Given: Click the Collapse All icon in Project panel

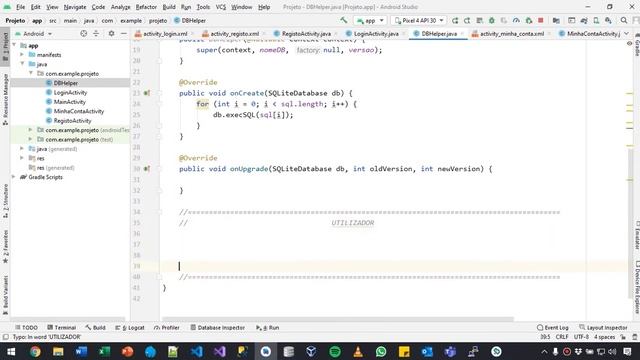Looking at the screenshot, I should pos(96,34).
